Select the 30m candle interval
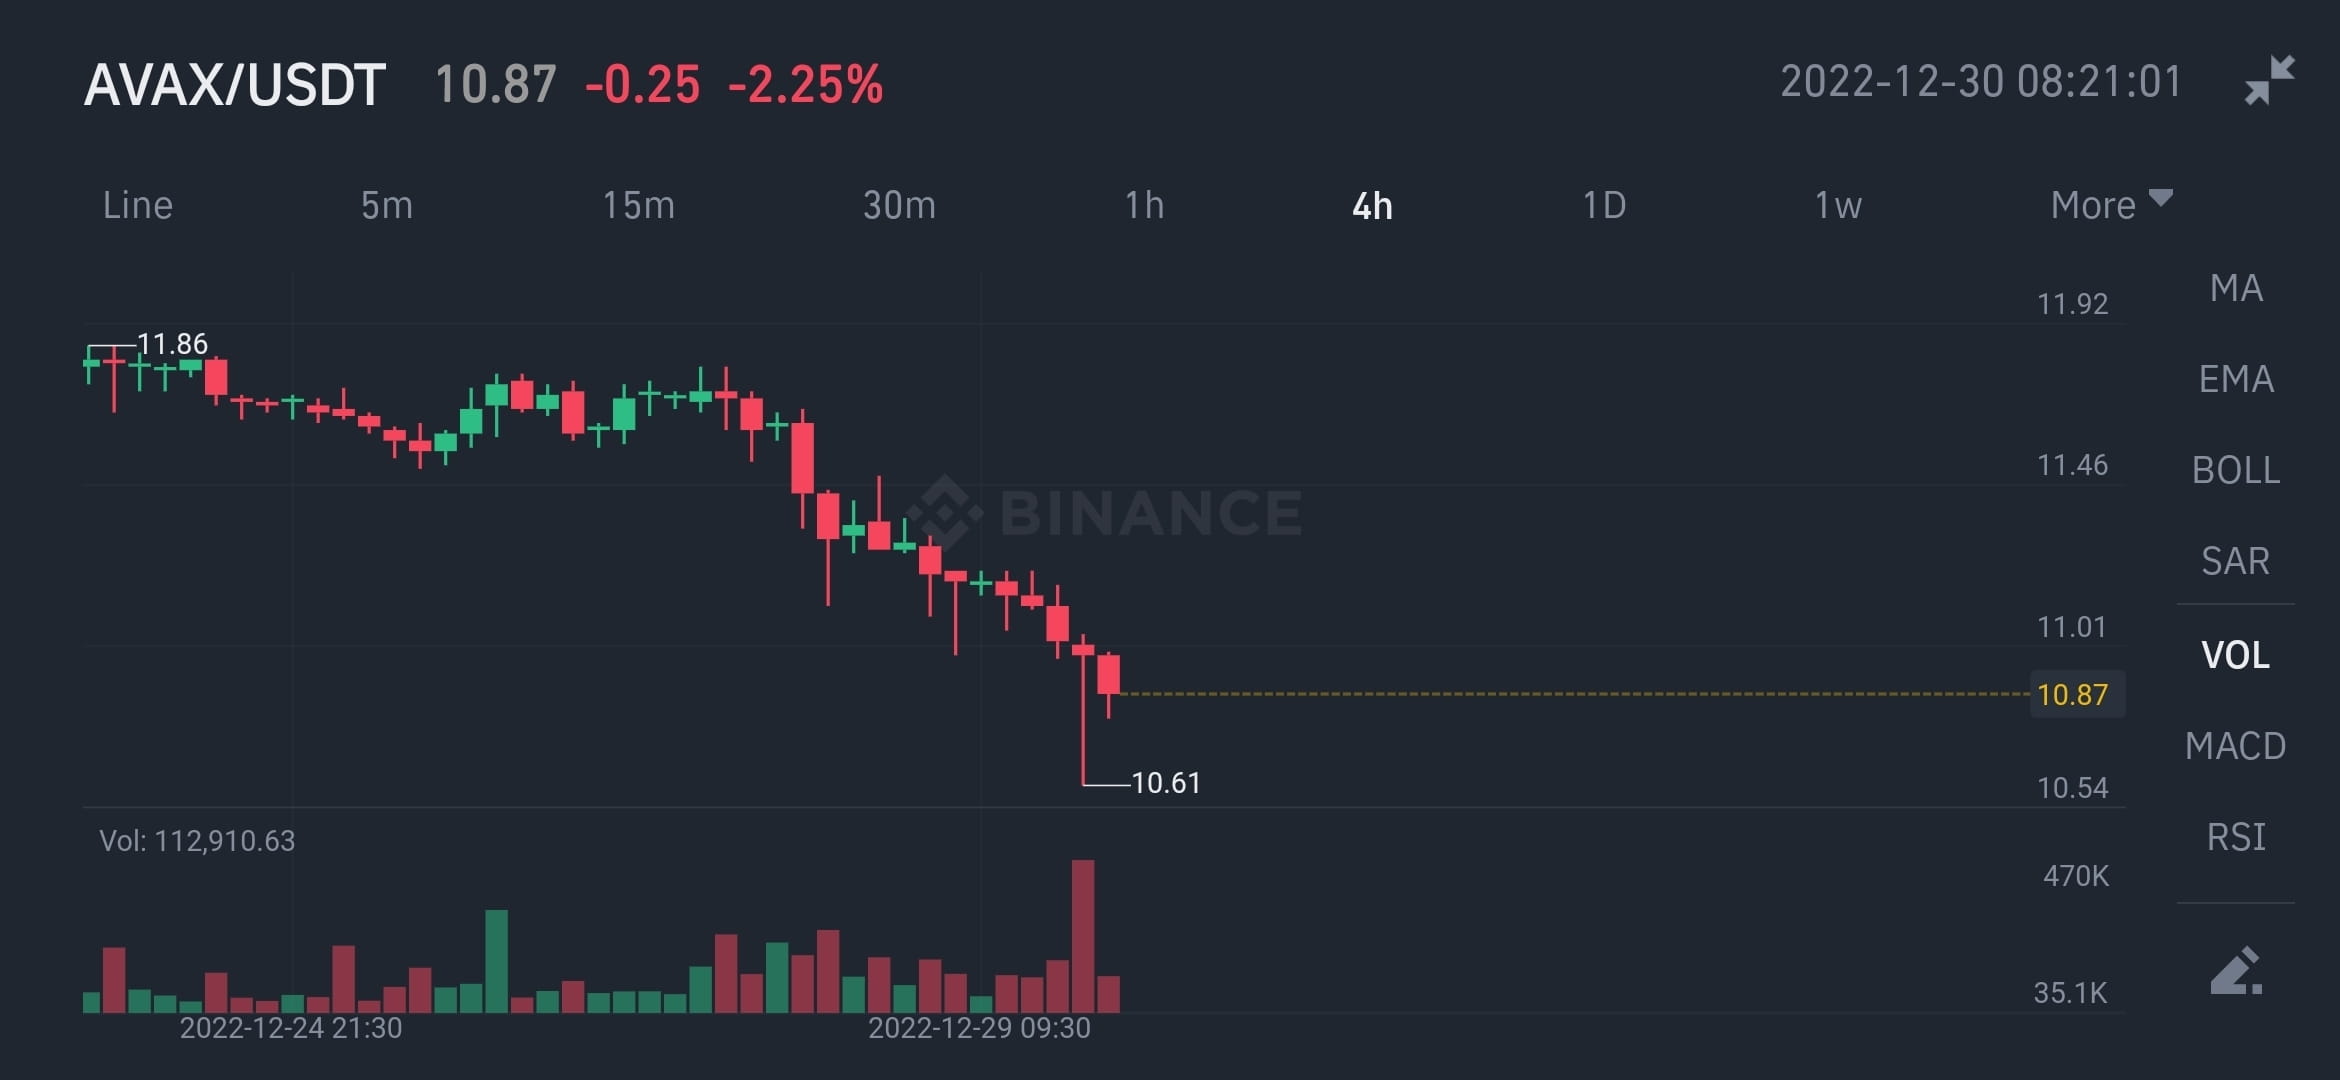The height and width of the screenshot is (1080, 2340). pyautogui.click(x=899, y=205)
